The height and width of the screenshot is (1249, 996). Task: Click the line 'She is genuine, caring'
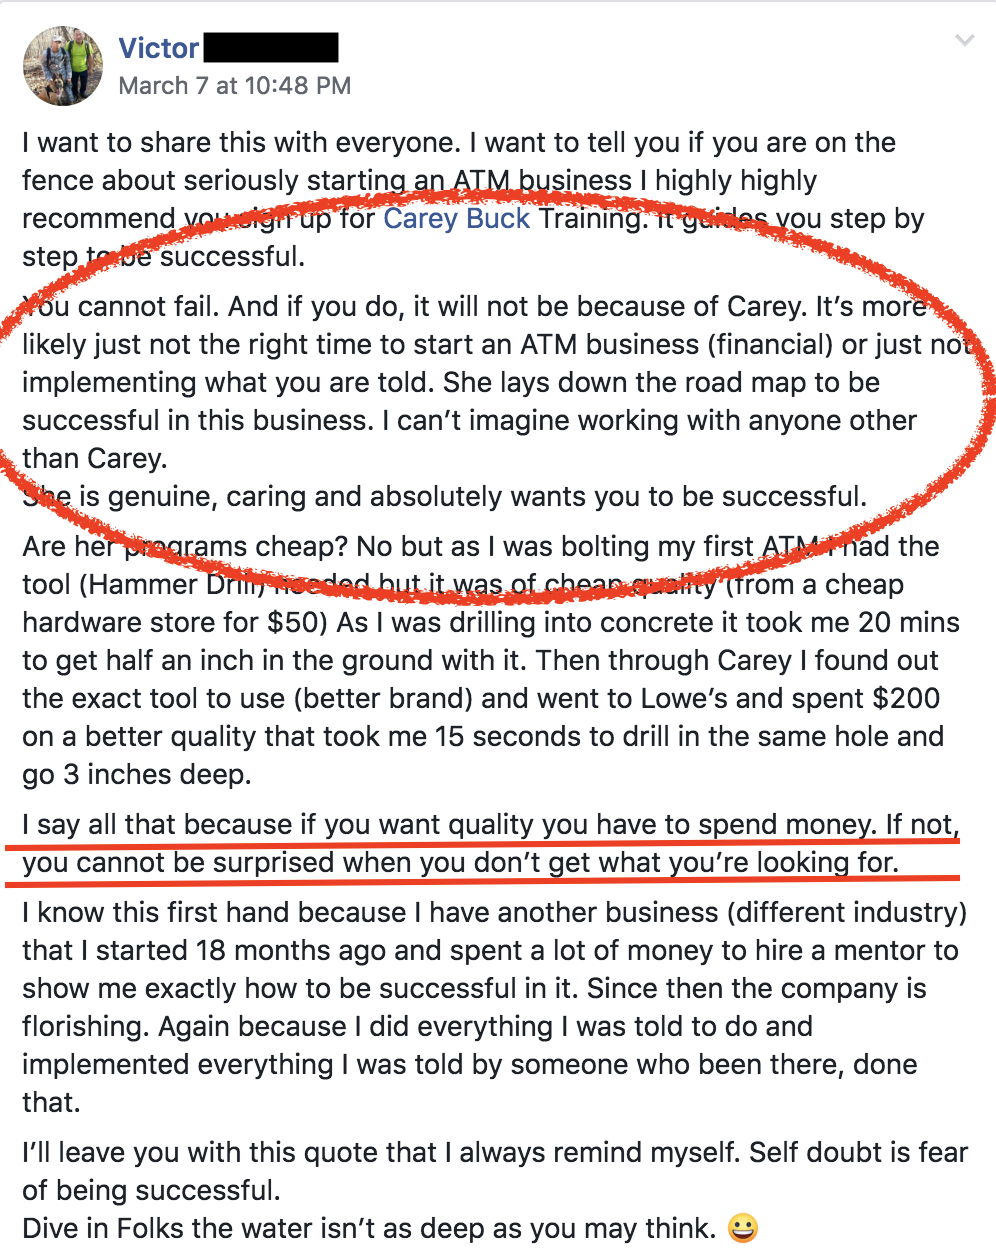(445, 497)
